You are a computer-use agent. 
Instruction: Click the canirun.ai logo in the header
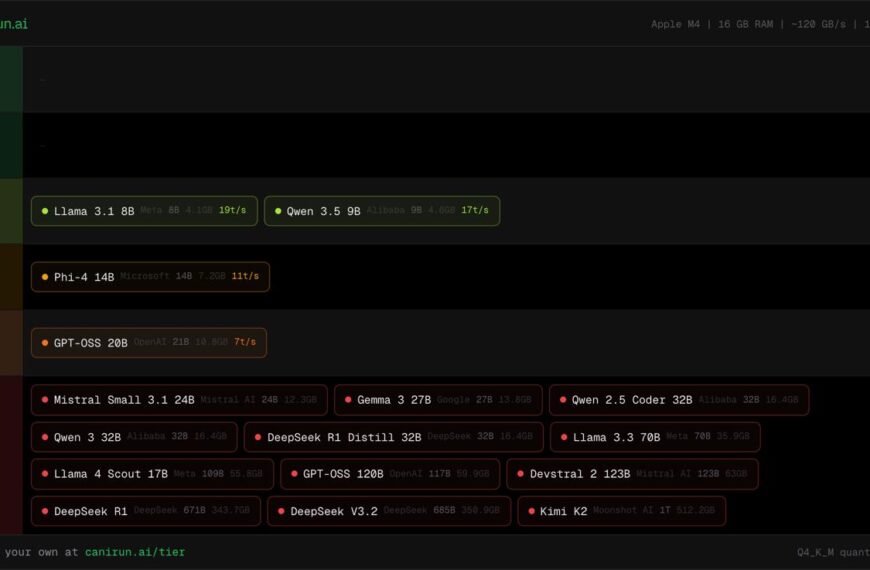(x=14, y=23)
